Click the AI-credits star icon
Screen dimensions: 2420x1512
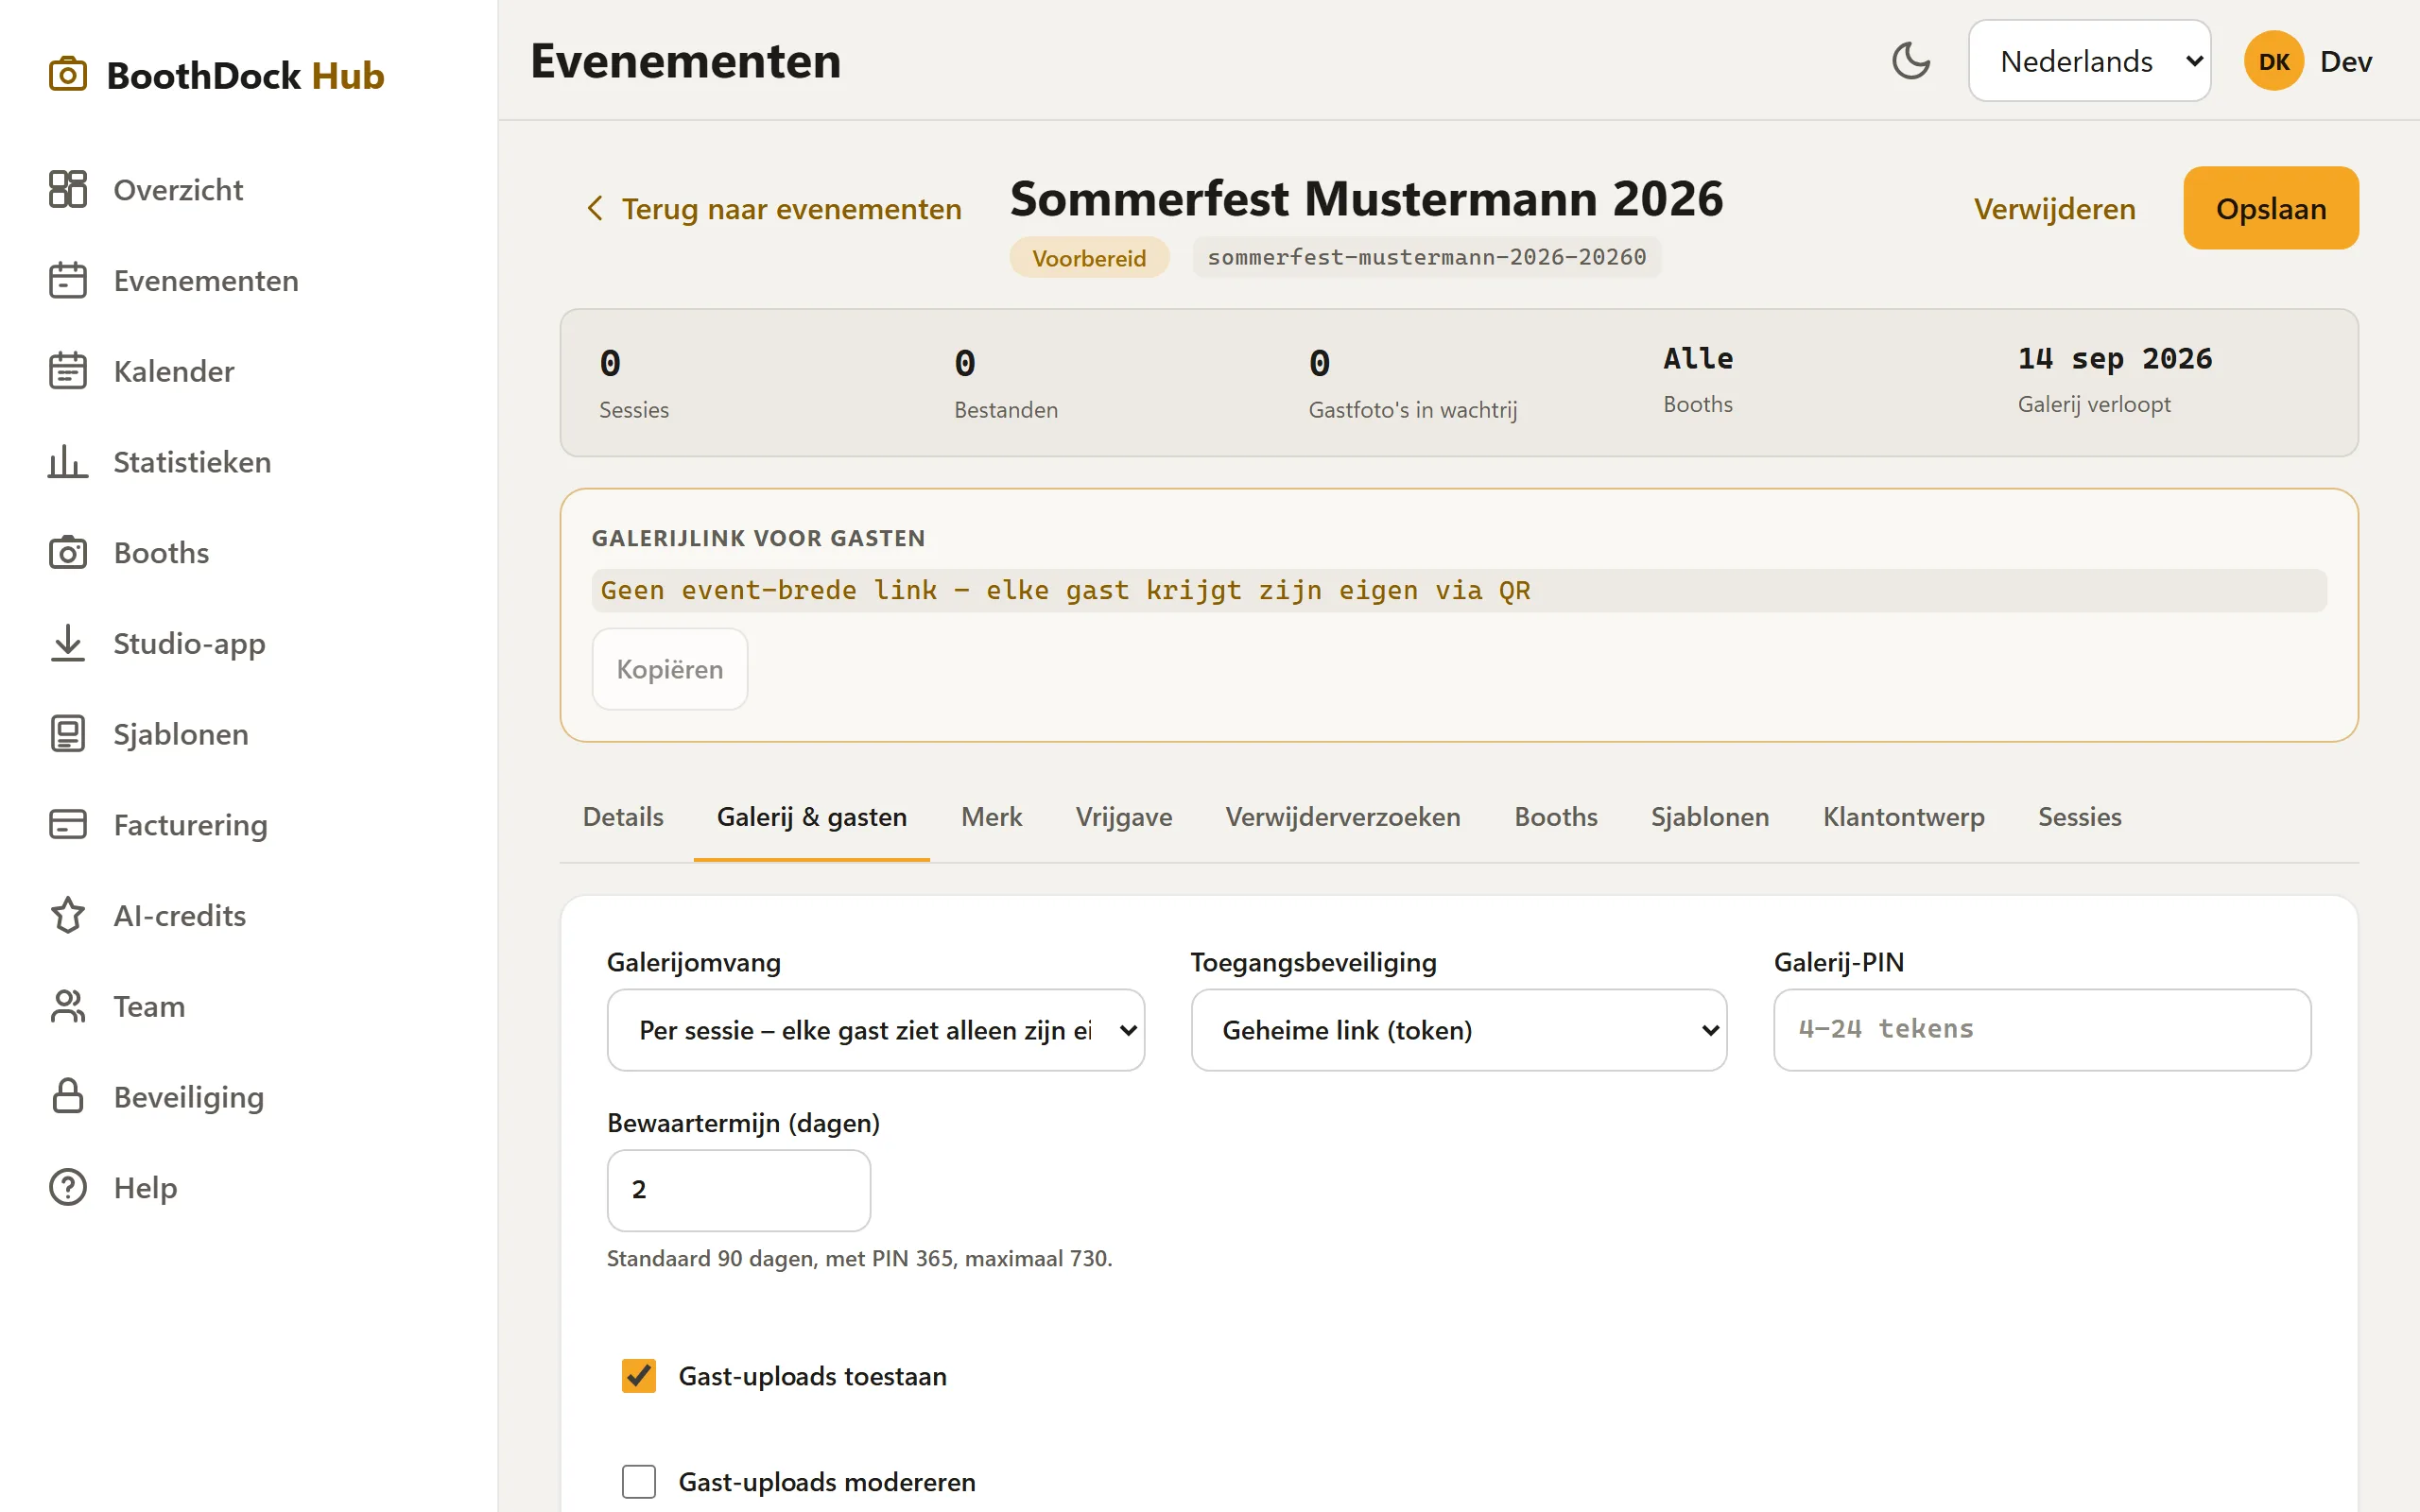tap(68, 915)
